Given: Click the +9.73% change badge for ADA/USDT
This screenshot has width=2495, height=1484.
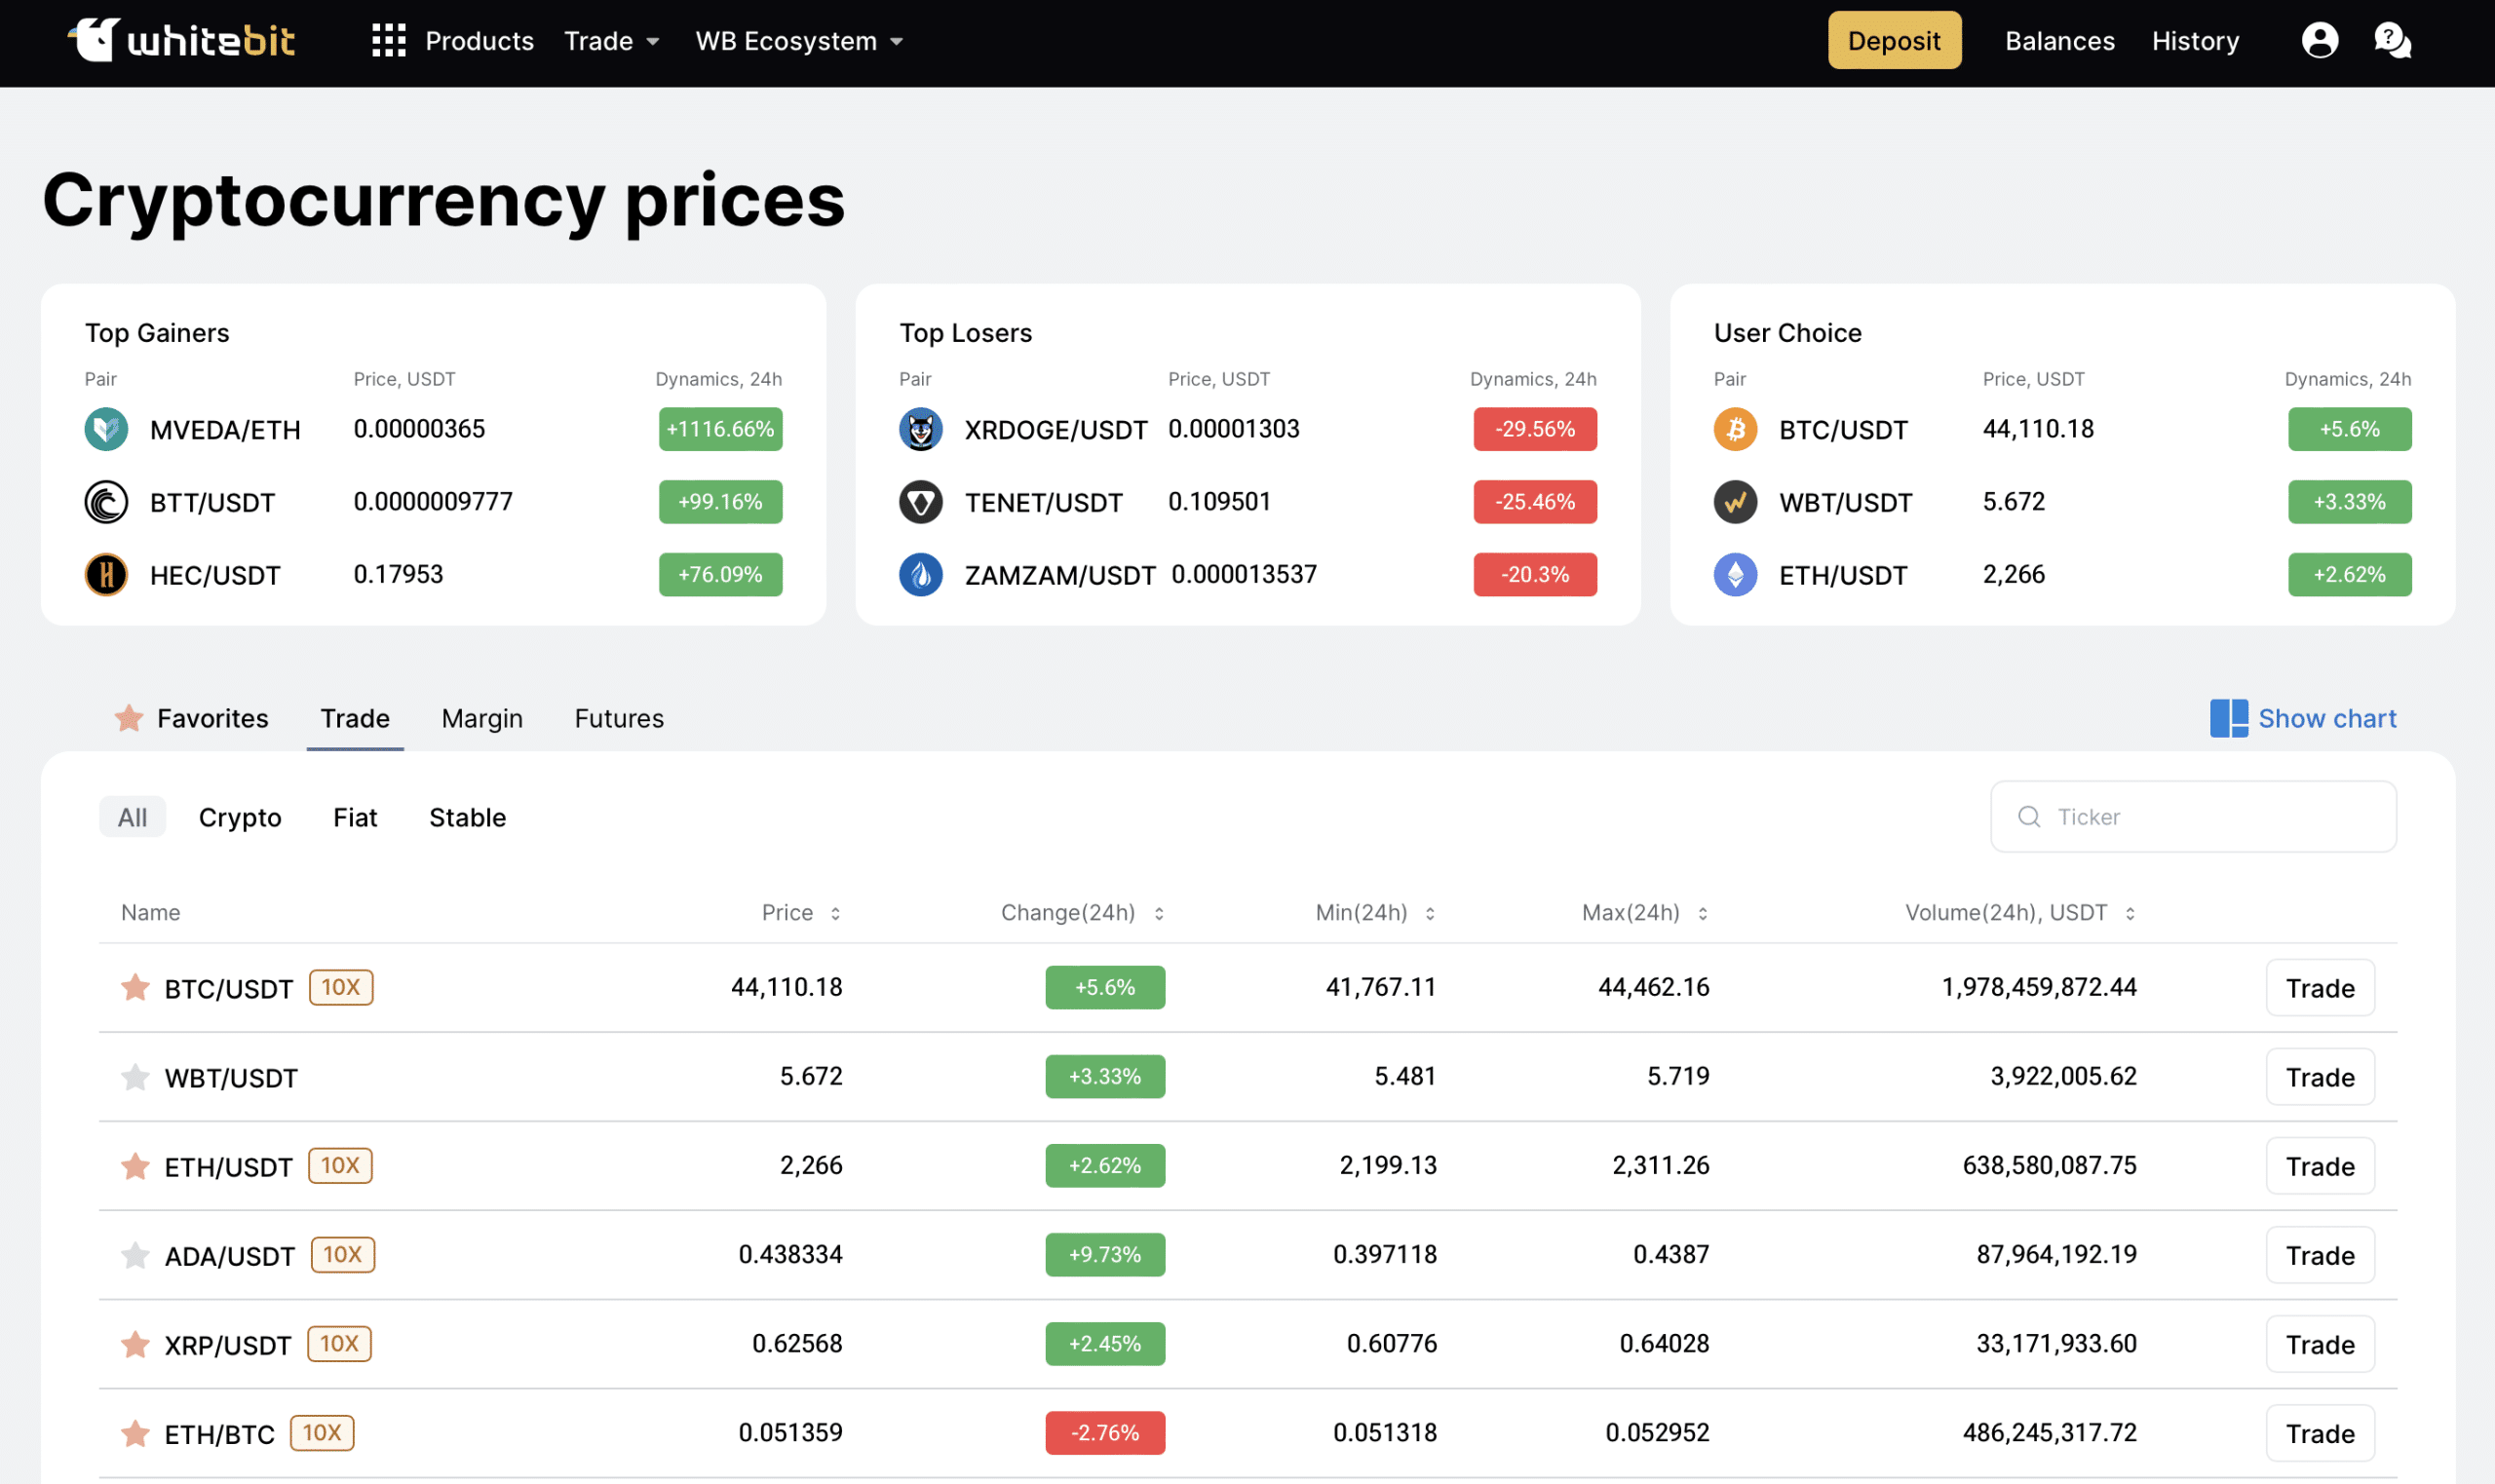Looking at the screenshot, I should 1105,1255.
